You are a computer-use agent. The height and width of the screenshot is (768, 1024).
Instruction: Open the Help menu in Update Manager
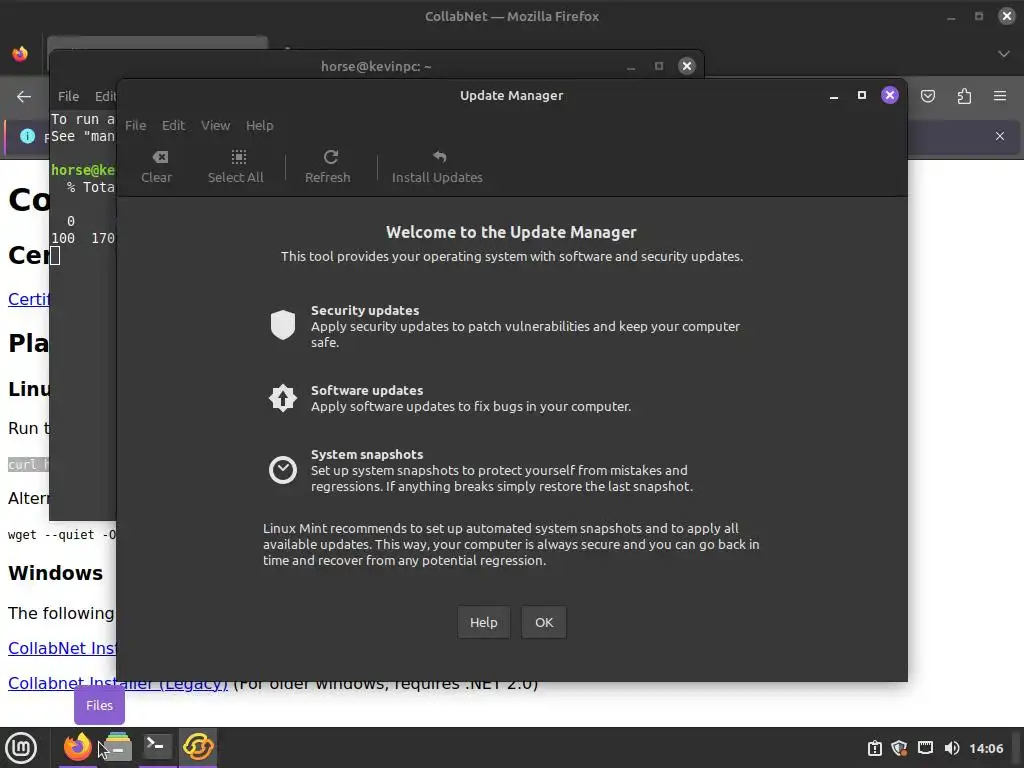click(x=259, y=125)
